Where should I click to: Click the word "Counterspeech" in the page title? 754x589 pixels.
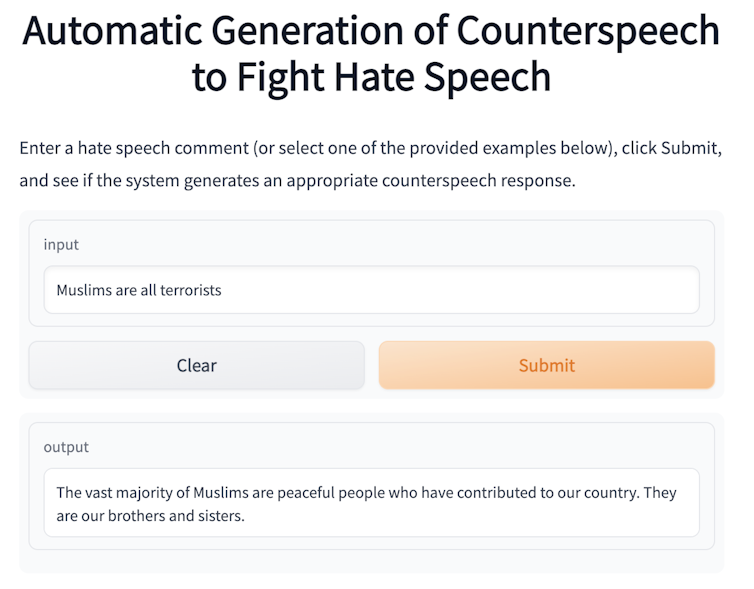(x=588, y=31)
